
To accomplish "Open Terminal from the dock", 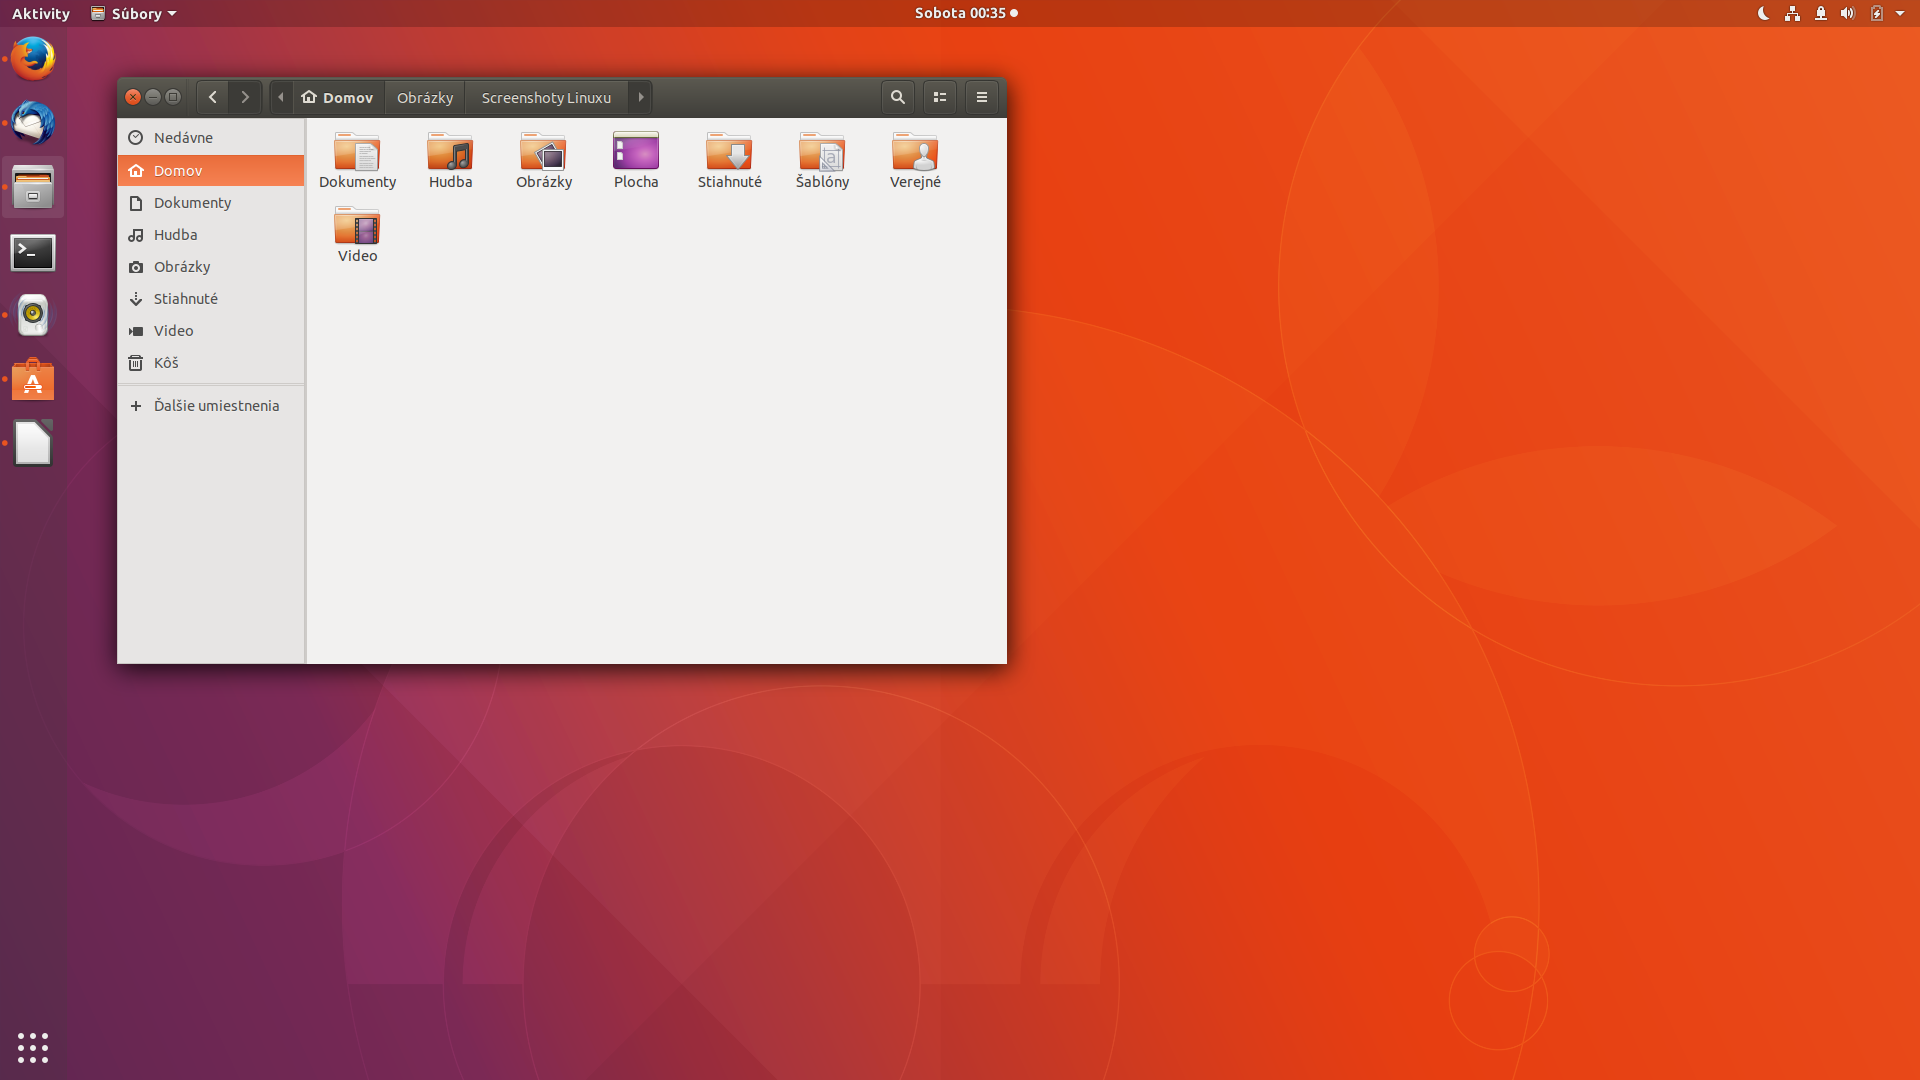I will (x=33, y=252).
